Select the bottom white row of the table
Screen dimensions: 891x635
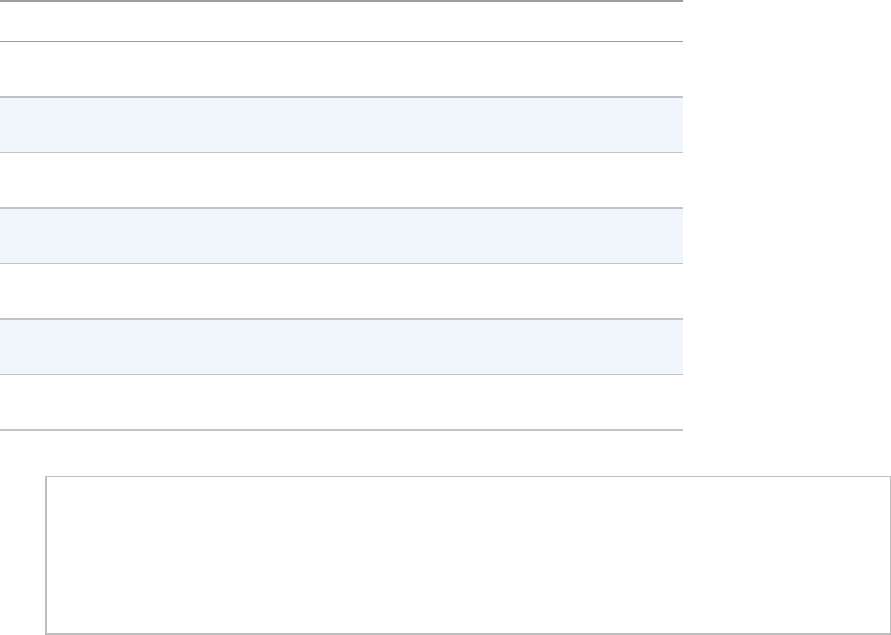(x=341, y=403)
